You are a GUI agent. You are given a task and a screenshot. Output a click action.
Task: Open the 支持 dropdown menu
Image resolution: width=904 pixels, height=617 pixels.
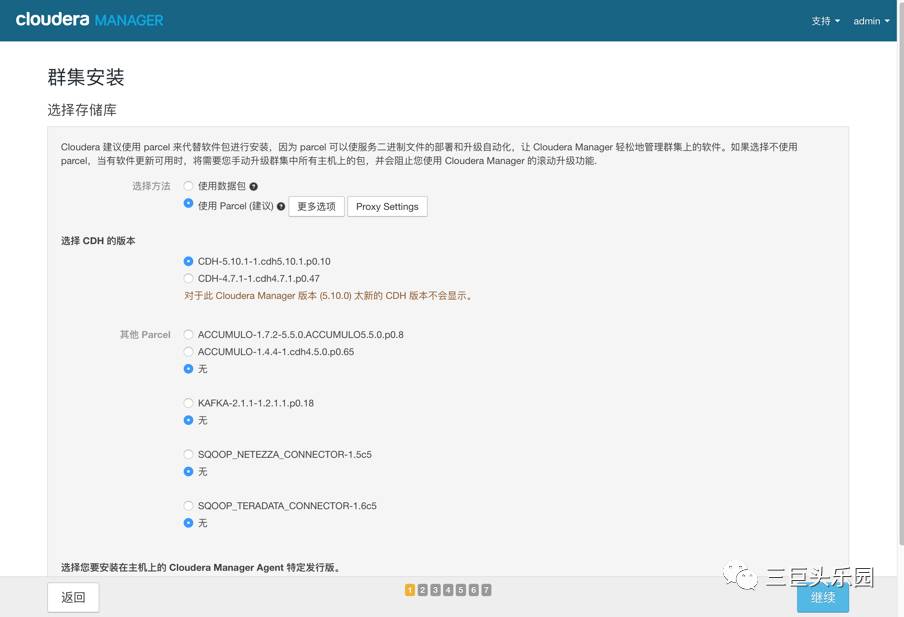[825, 21]
